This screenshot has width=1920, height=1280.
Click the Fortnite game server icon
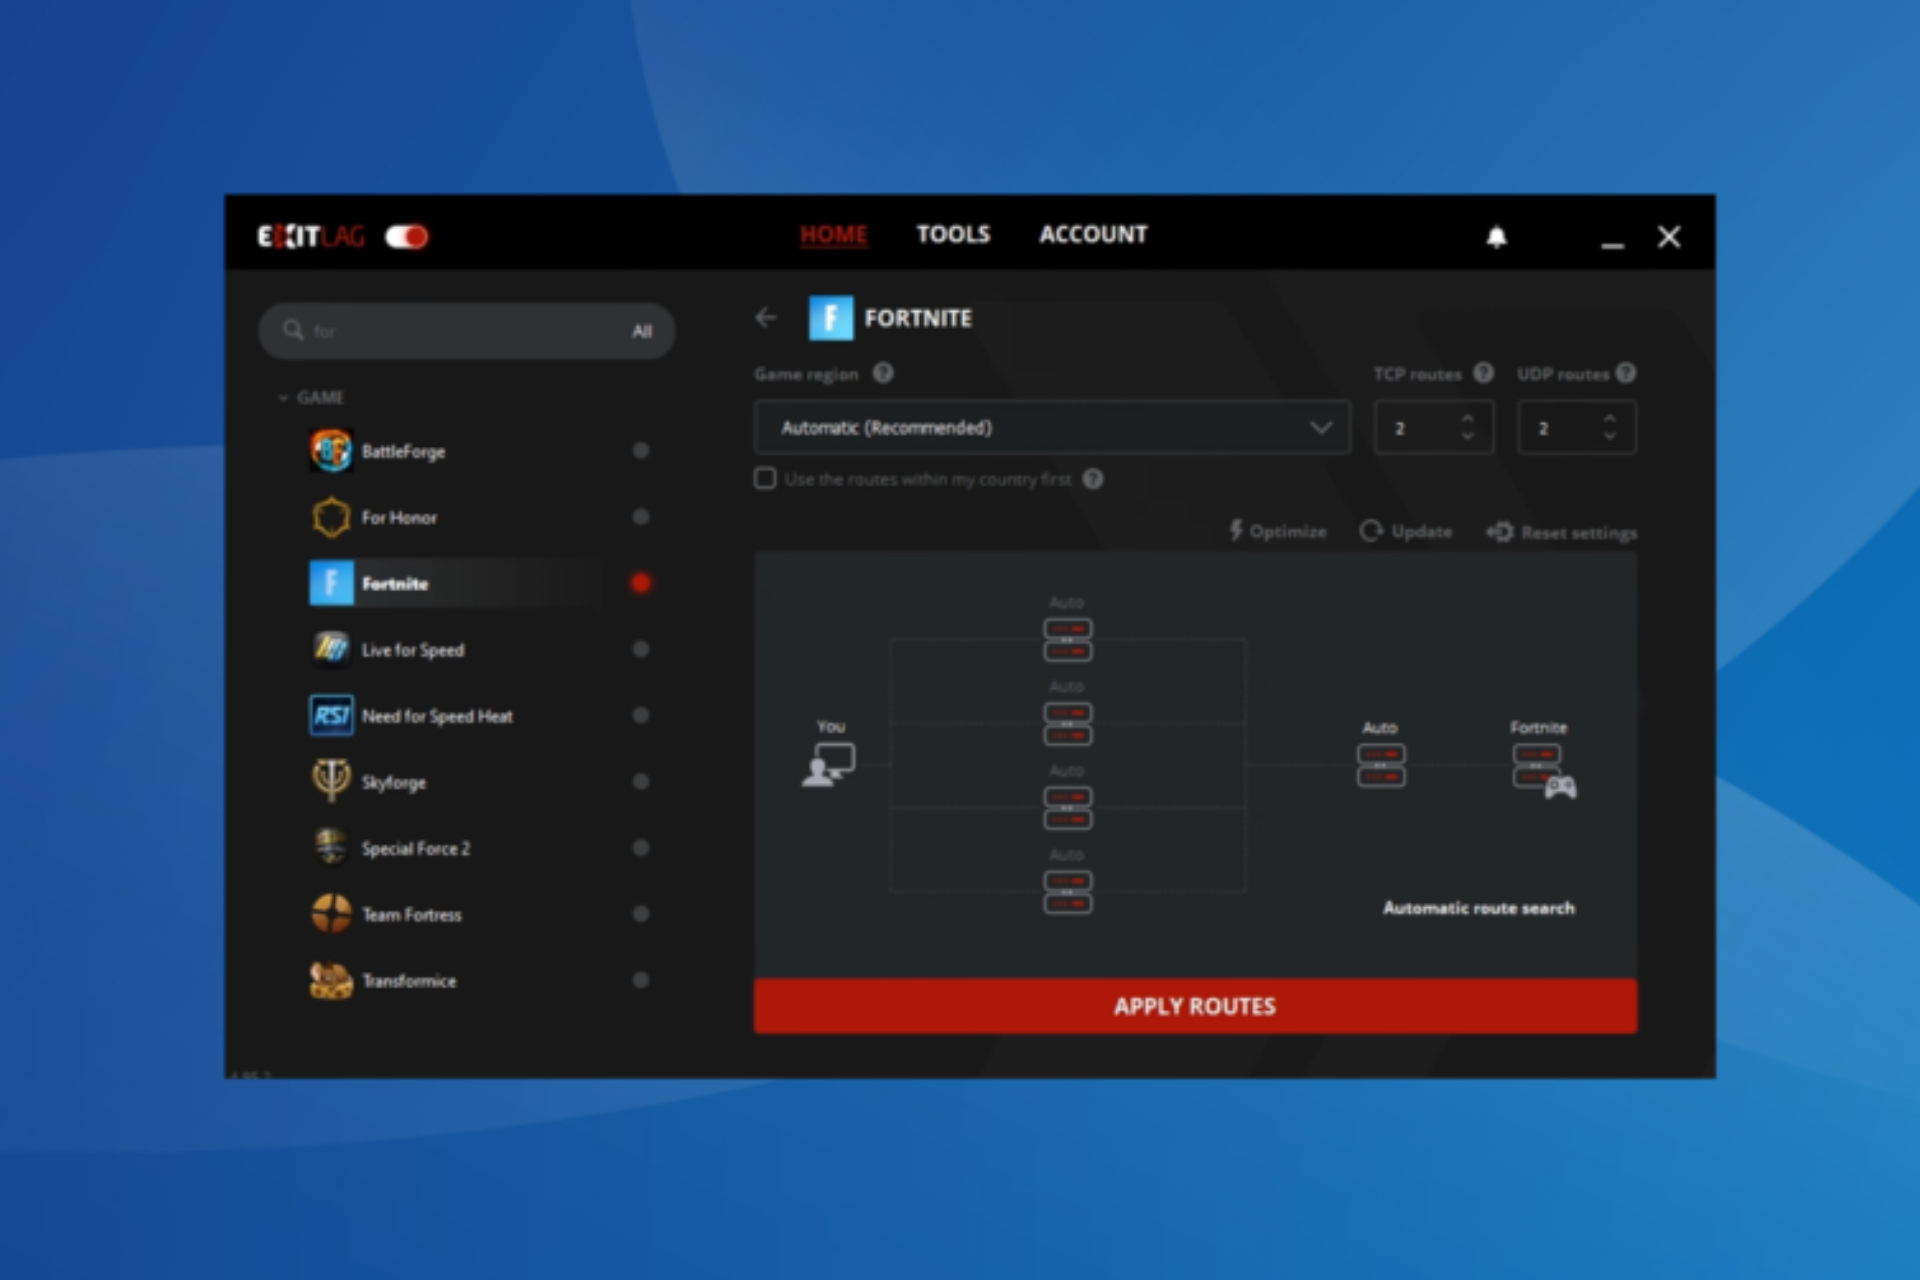[1544, 771]
